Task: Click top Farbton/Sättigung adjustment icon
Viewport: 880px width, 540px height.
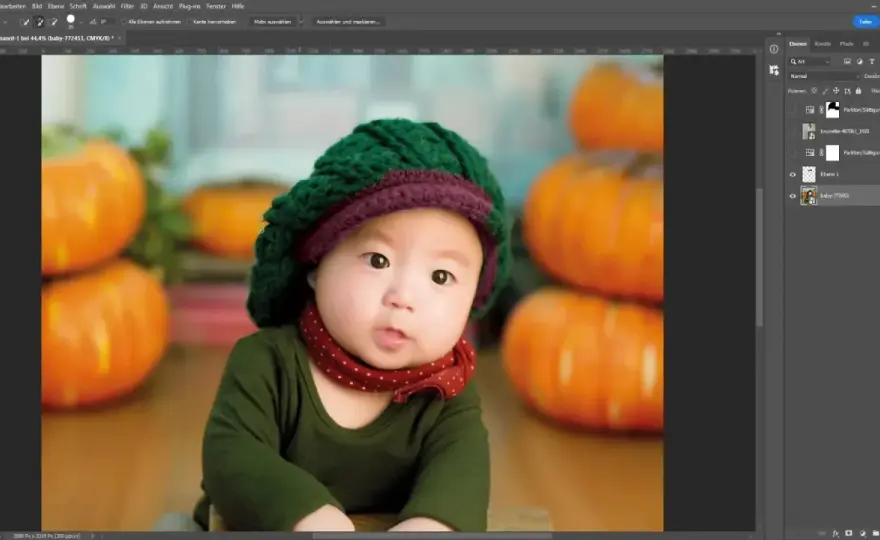Action: [810, 110]
